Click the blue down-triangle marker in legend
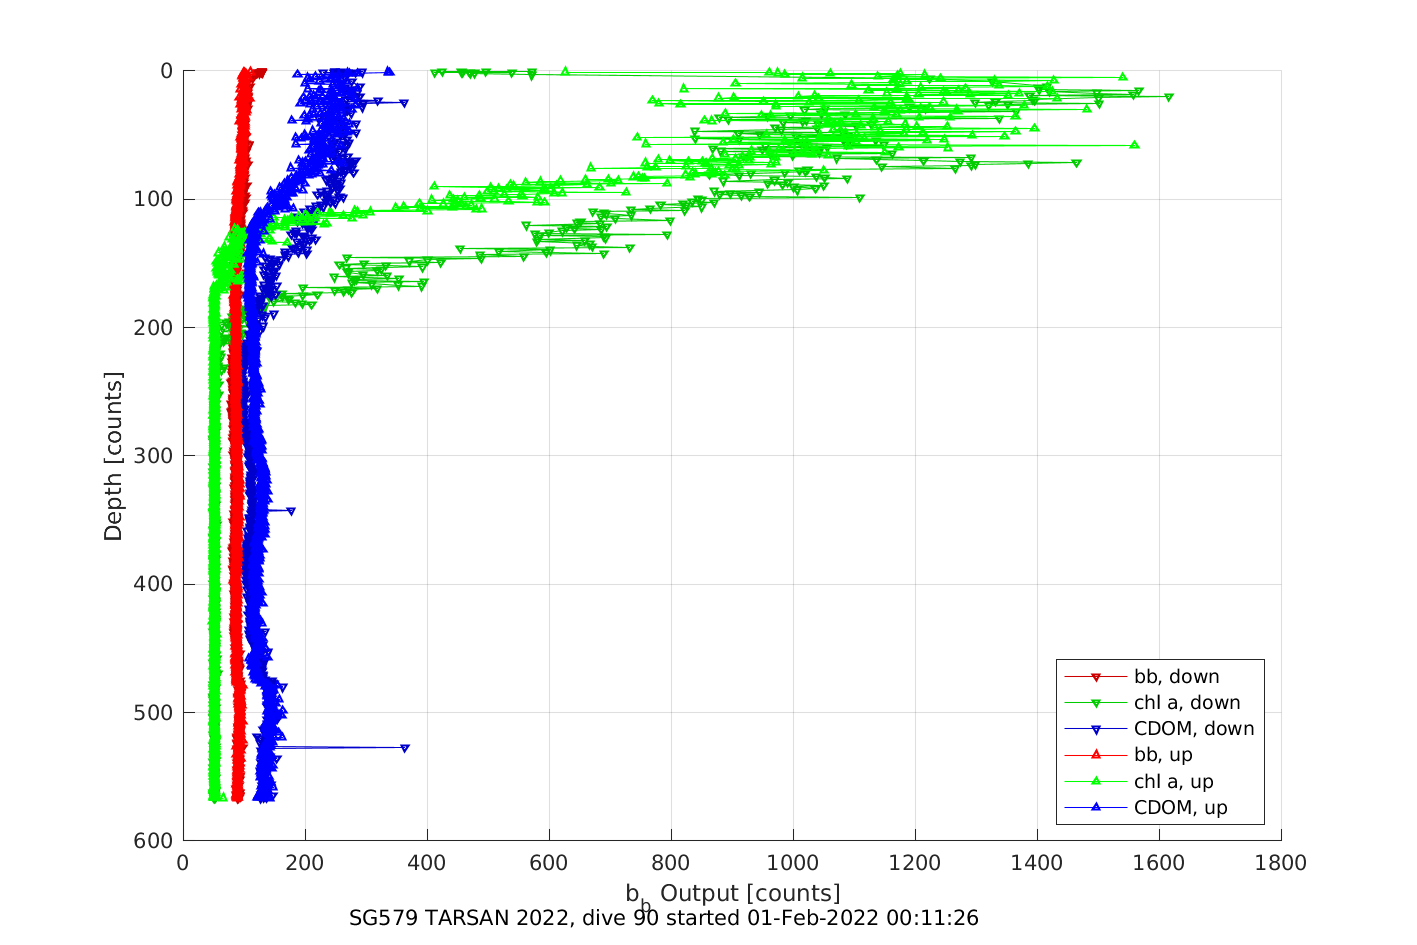 pos(1095,729)
